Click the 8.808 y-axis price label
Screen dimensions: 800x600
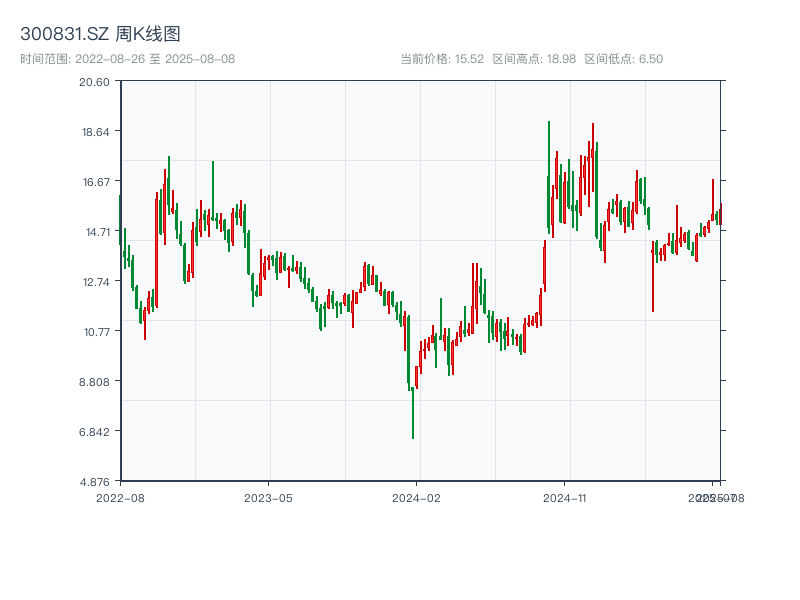(x=94, y=381)
